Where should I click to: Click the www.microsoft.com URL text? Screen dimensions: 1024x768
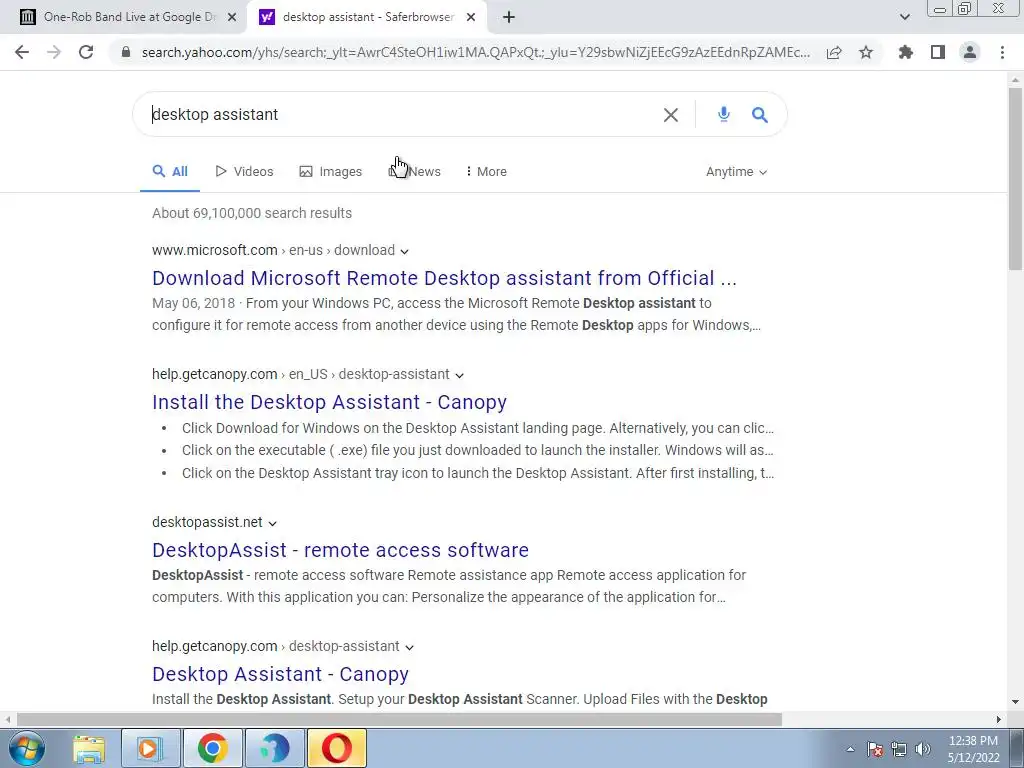coord(215,250)
